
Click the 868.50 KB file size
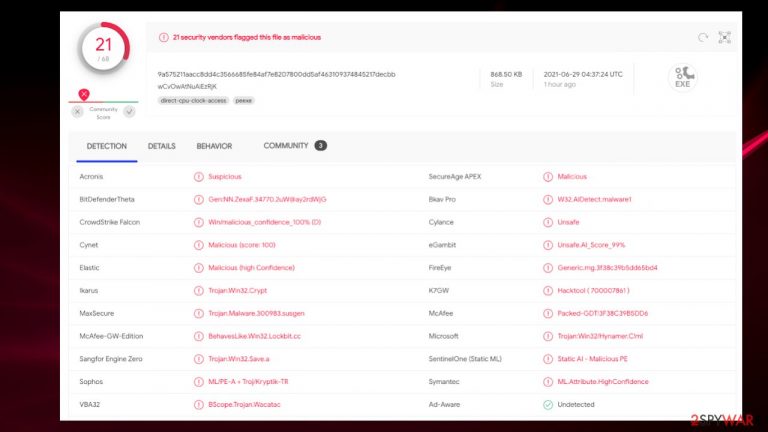pyautogui.click(x=506, y=74)
